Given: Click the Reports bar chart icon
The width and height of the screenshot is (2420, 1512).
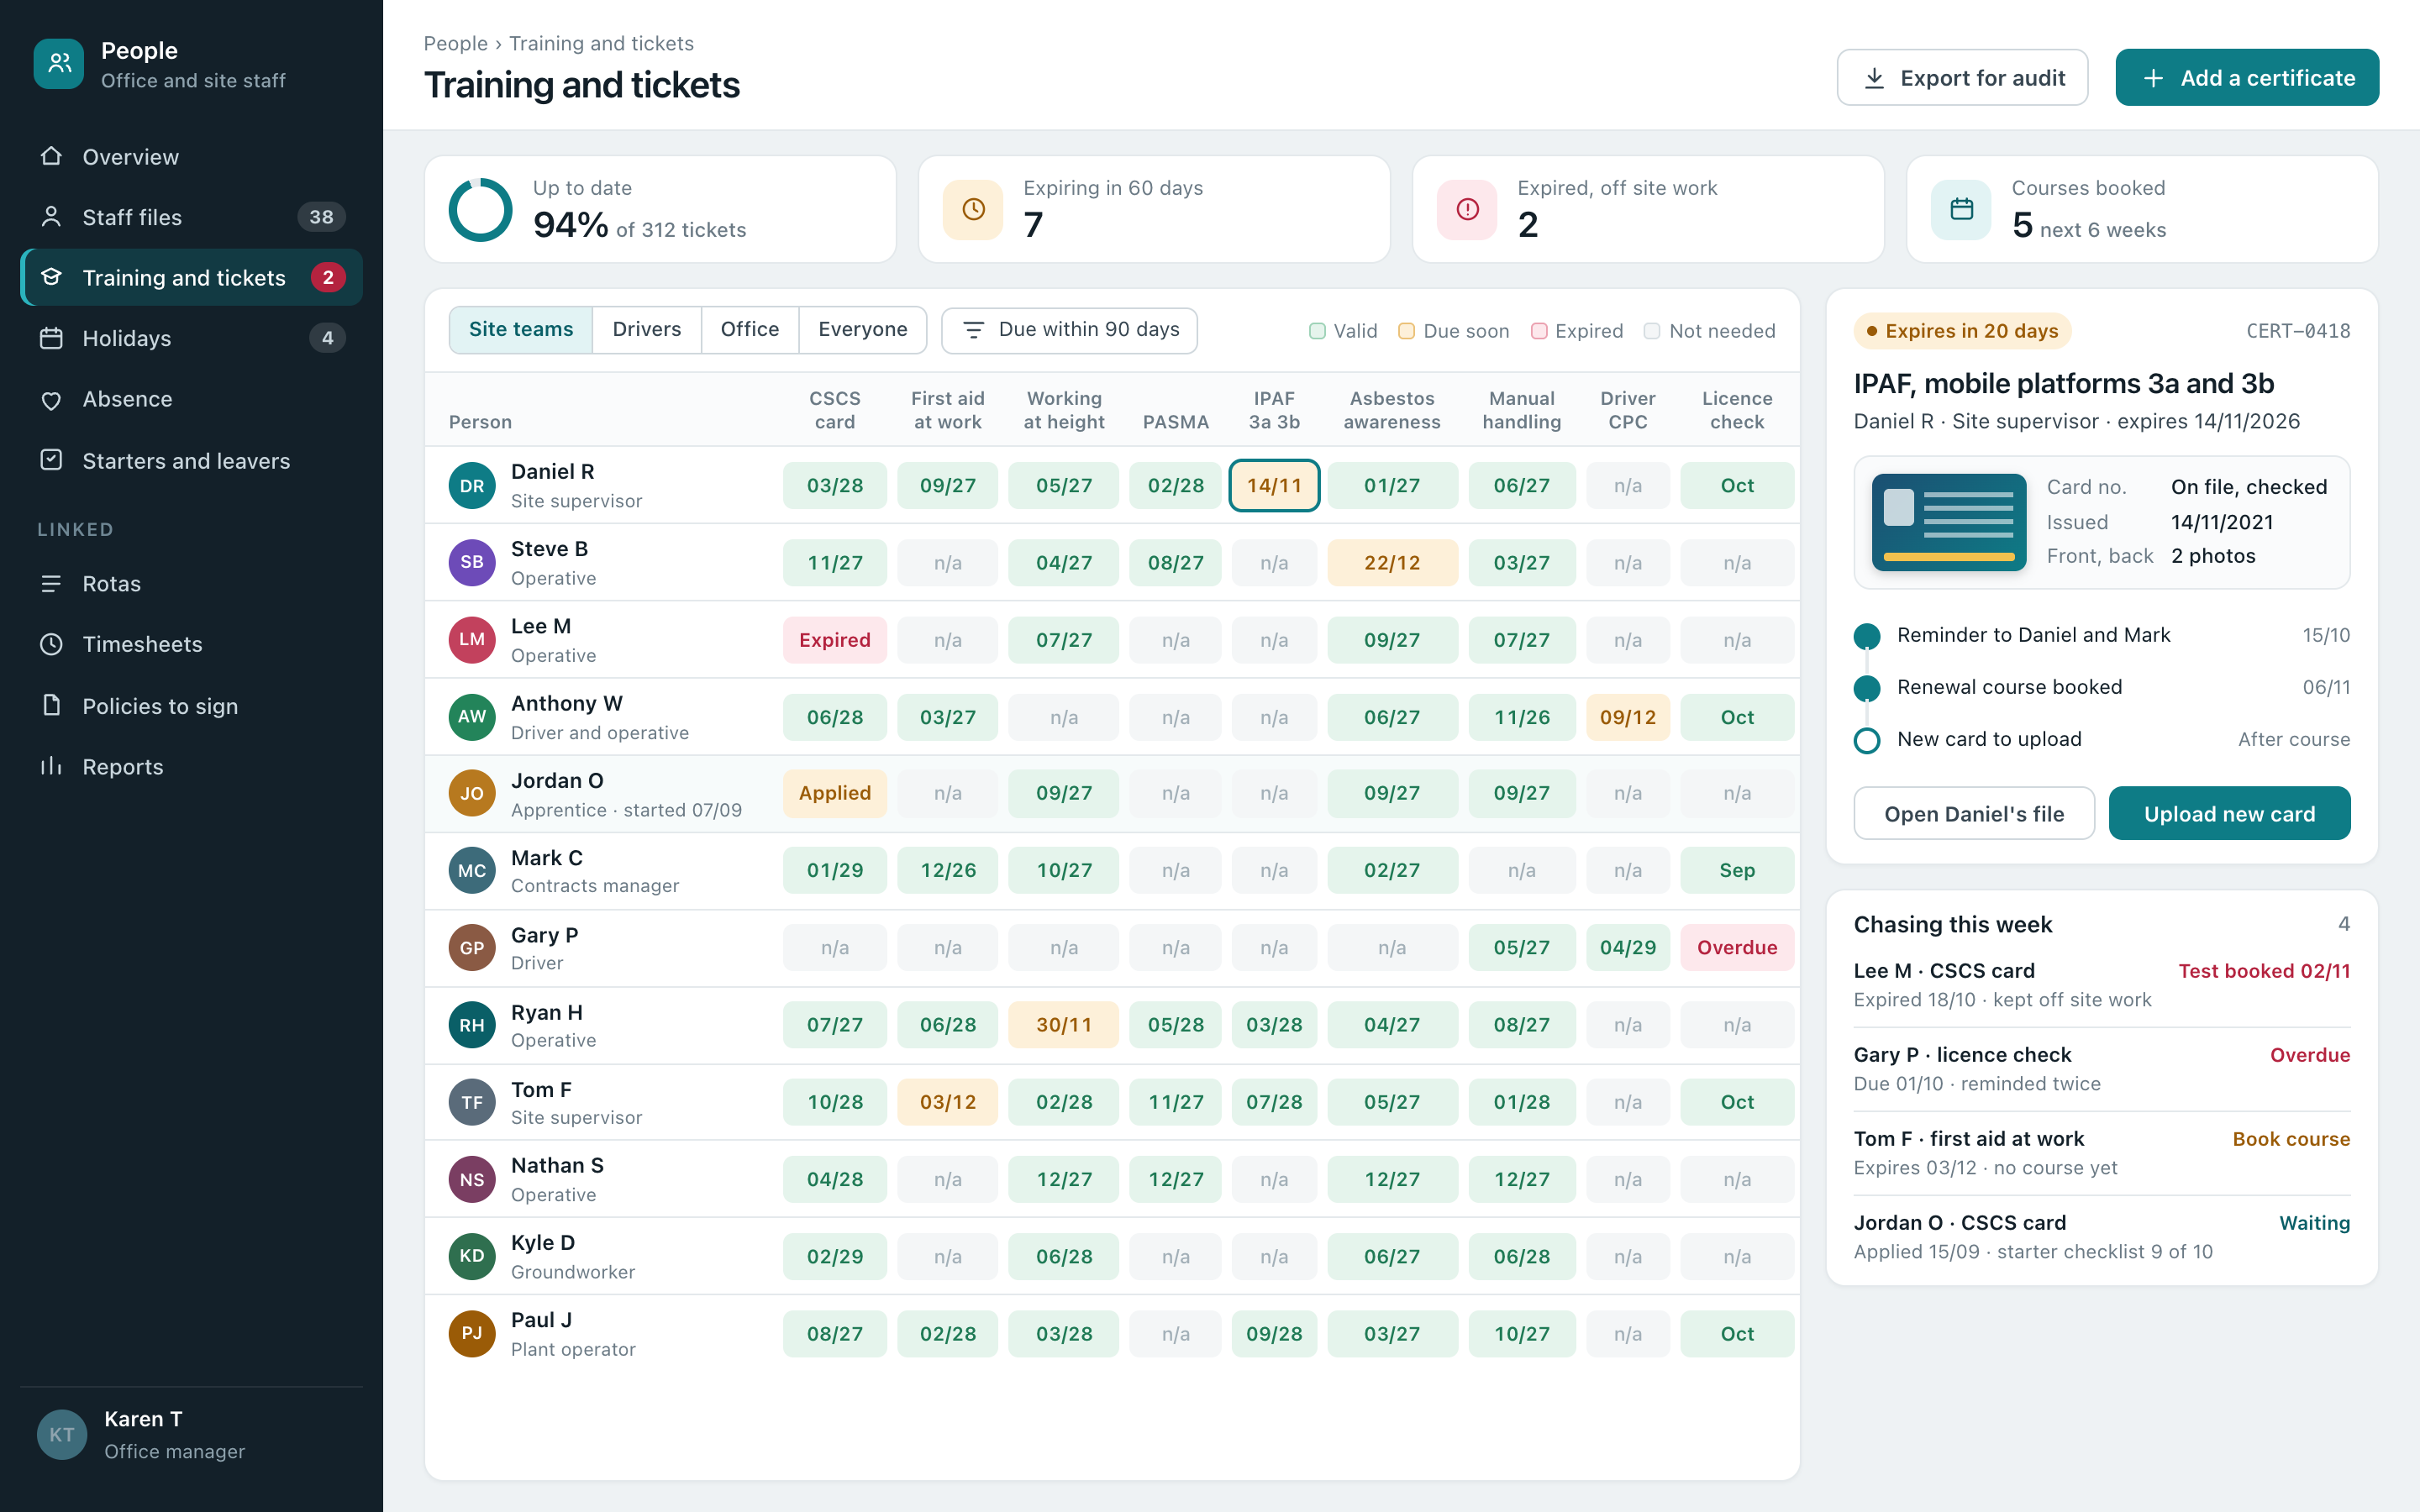Looking at the screenshot, I should [51, 766].
